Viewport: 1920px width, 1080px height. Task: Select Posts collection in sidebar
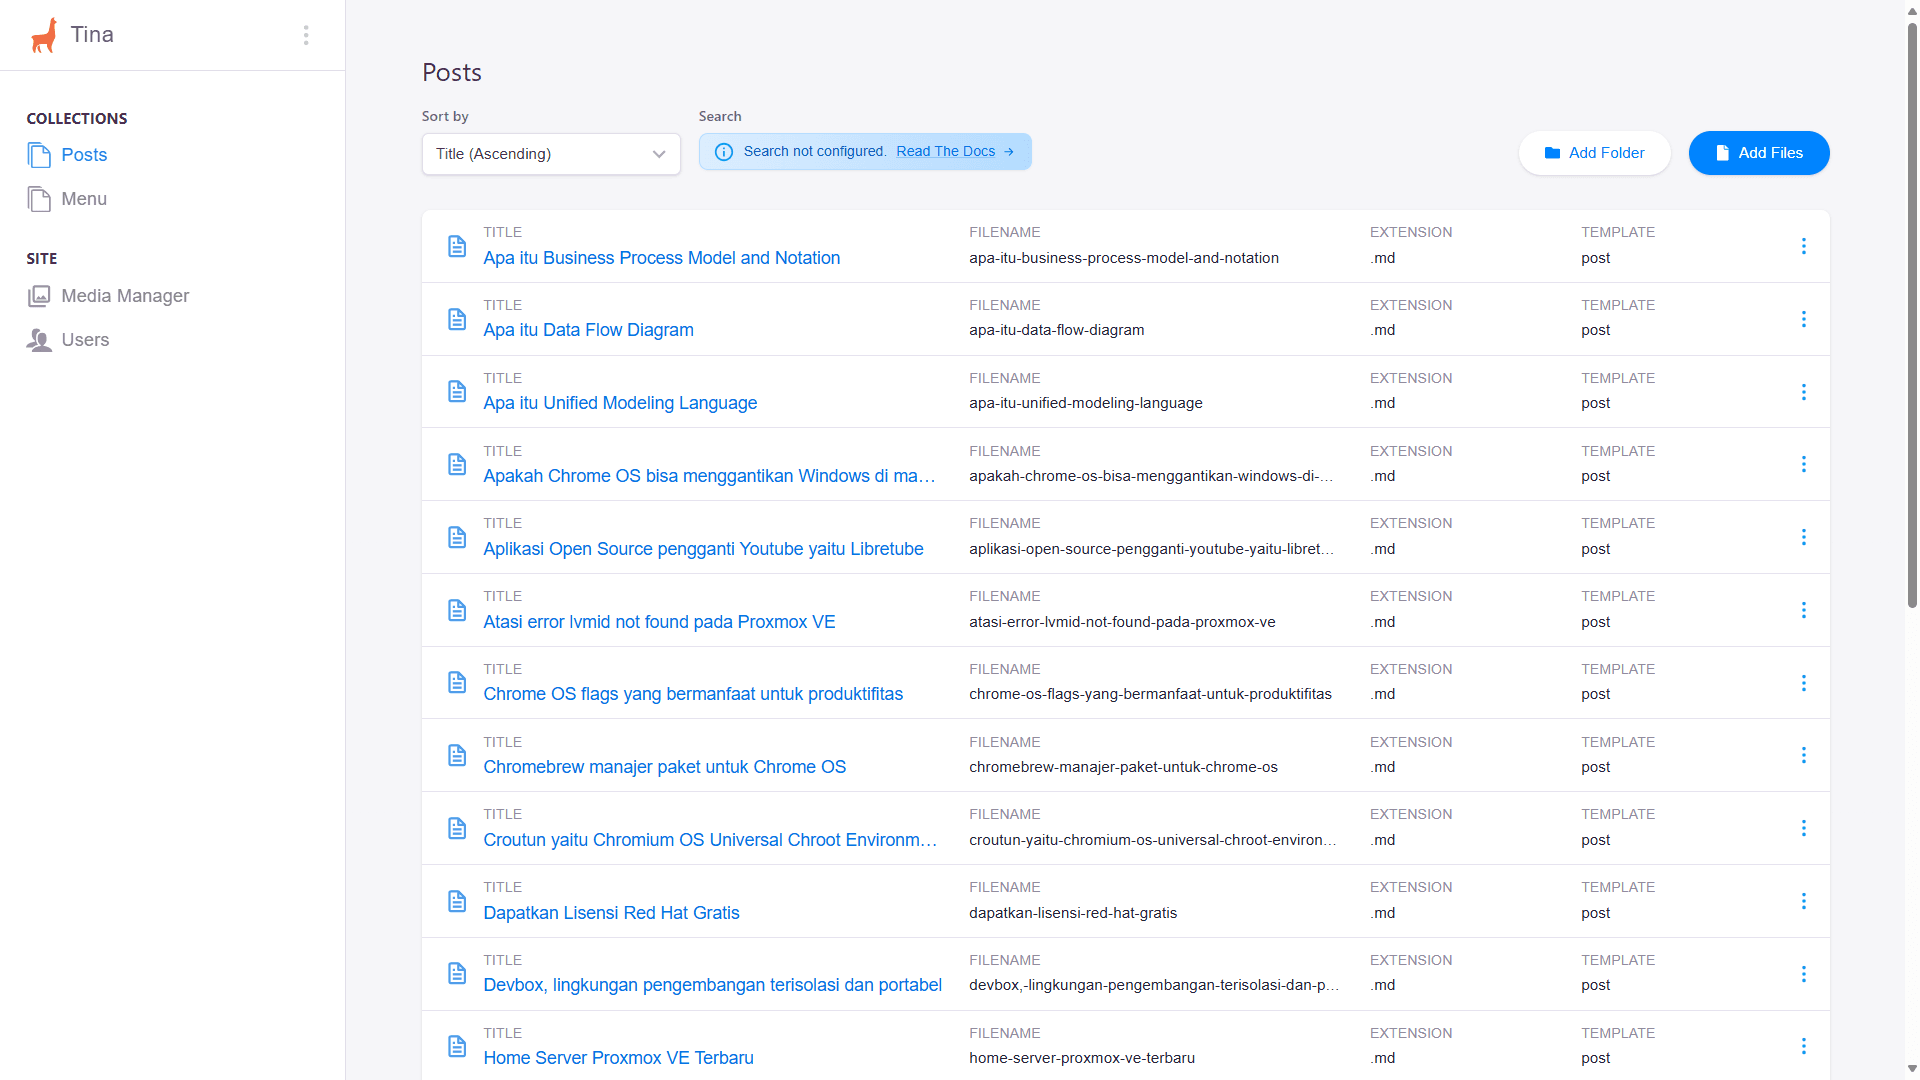(x=84, y=155)
